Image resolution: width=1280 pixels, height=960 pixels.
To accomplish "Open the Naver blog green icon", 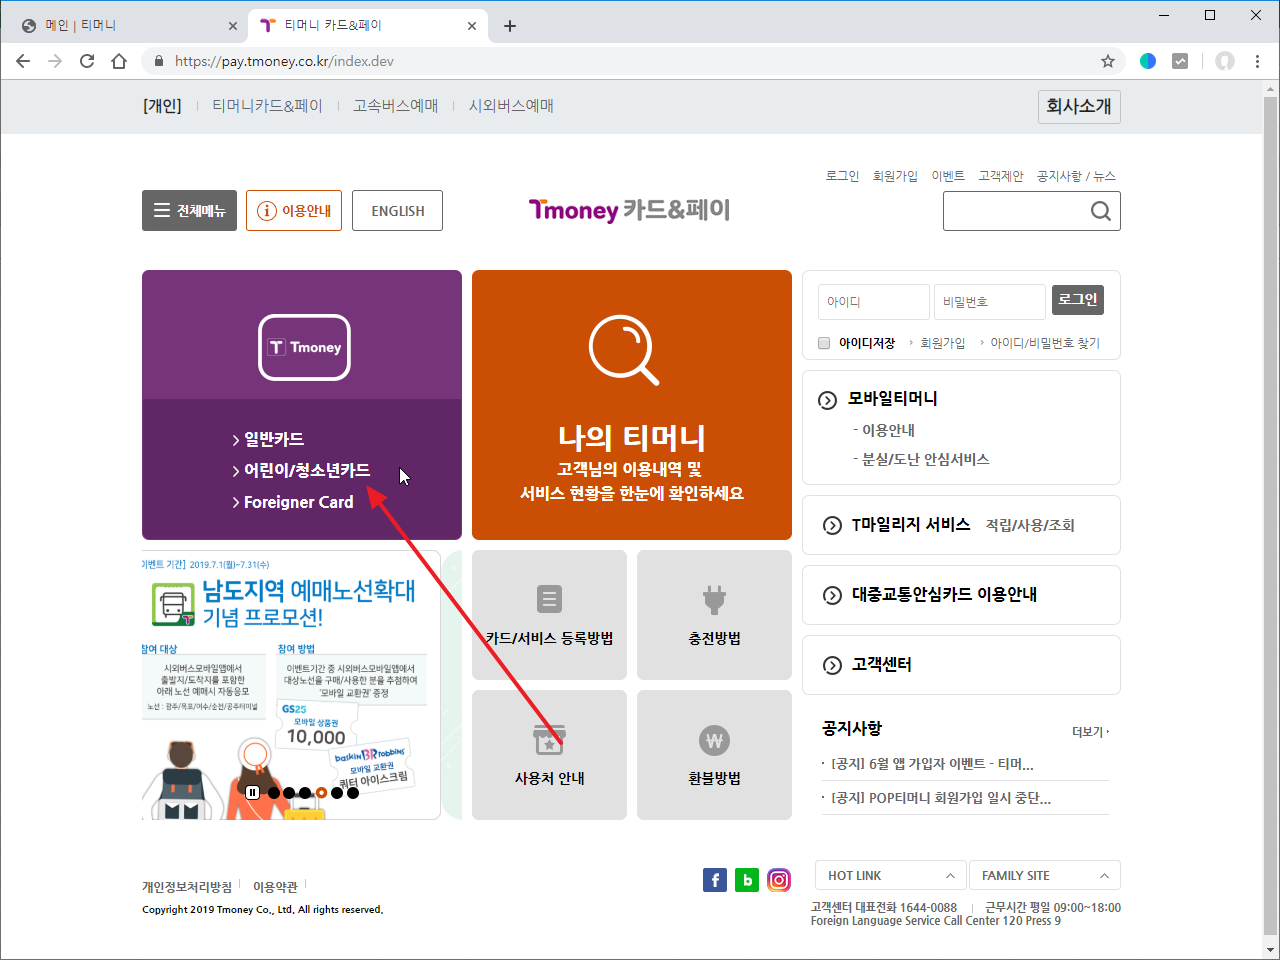I will tap(747, 880).
